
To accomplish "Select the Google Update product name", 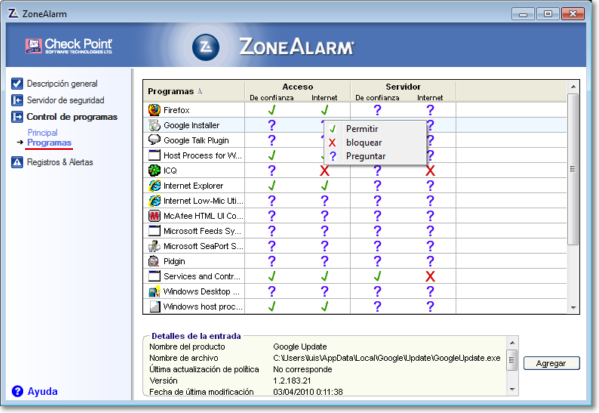I will (x=300, y=347).
